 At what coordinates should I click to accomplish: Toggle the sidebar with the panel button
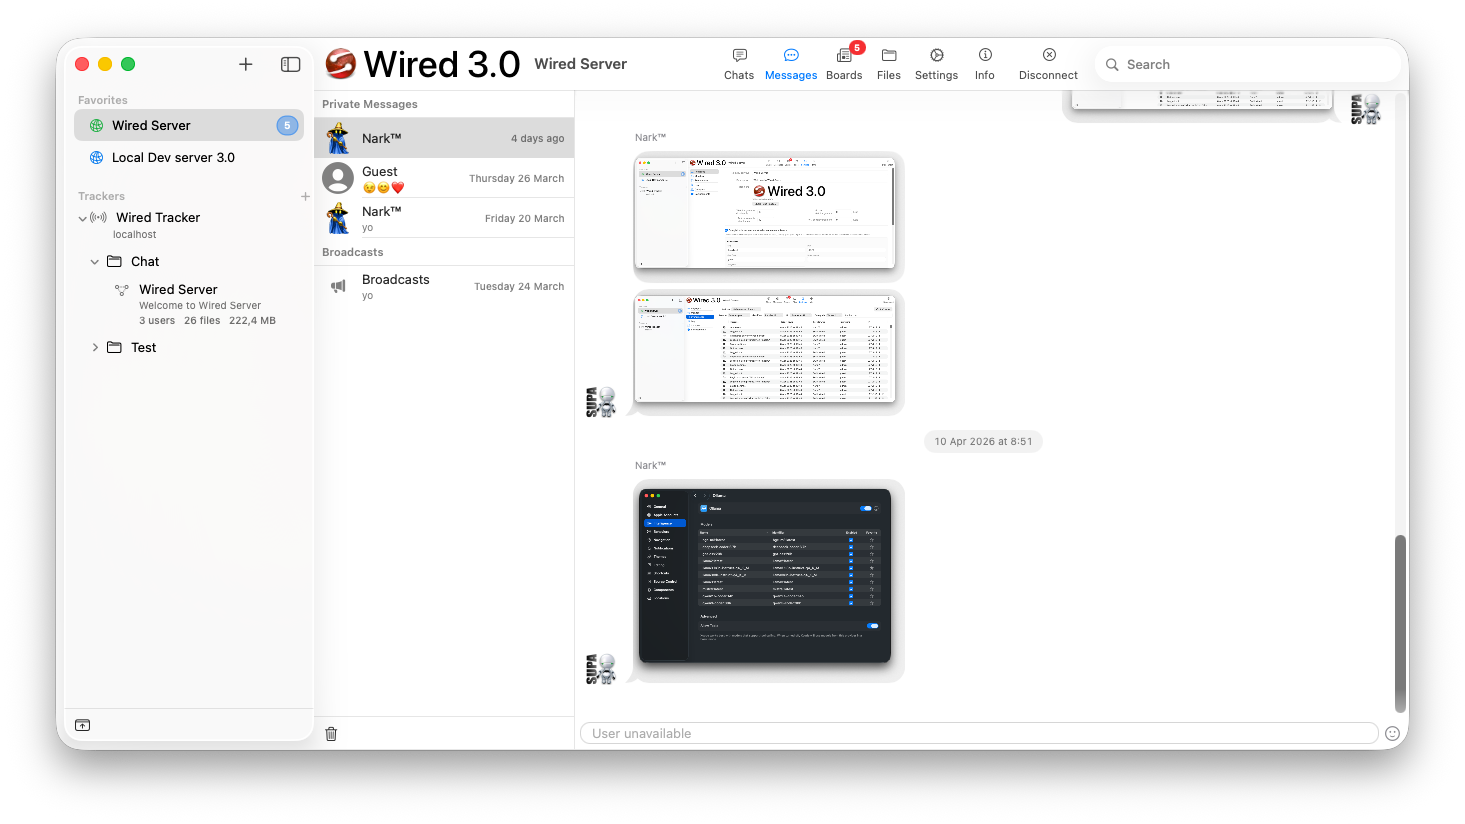click(x=290, y=64)
